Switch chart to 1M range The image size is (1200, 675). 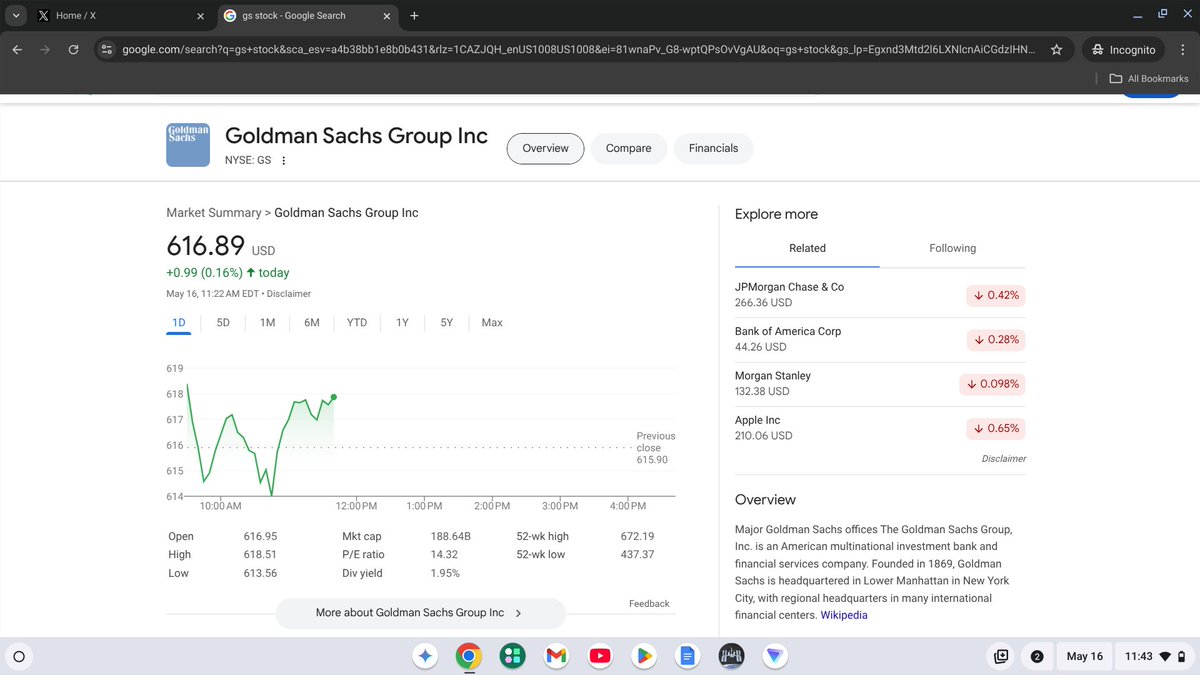pyautogui.click(x=267, y=322)
